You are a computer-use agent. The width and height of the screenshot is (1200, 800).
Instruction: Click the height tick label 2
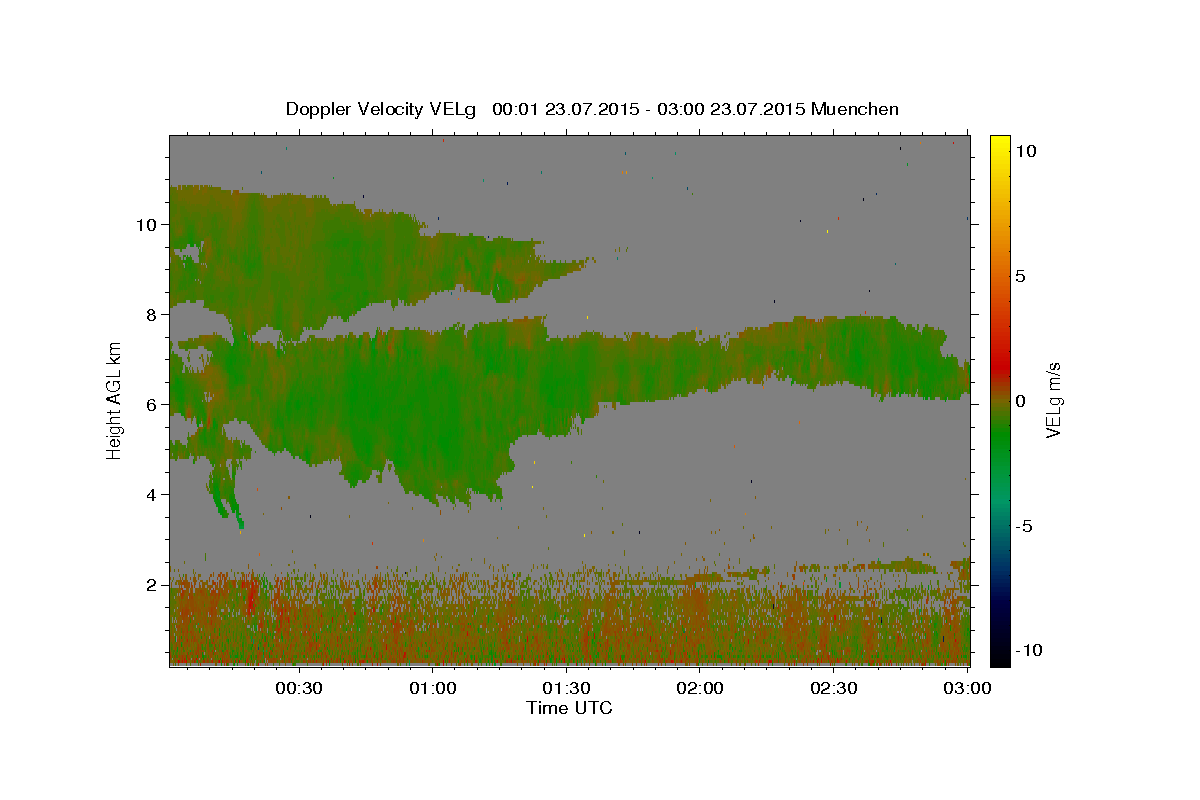tap(149, 584)
